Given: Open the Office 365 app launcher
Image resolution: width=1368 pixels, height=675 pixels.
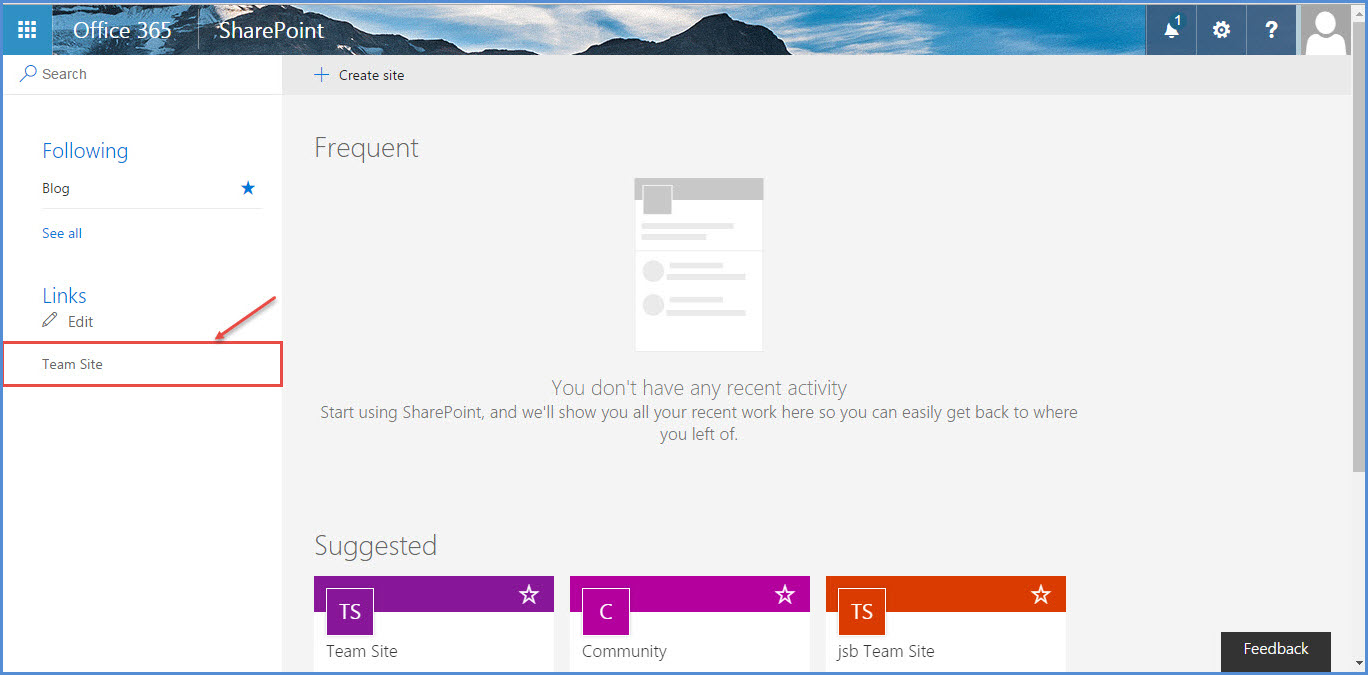Looking at the screenshot, I should coord(26,29).
